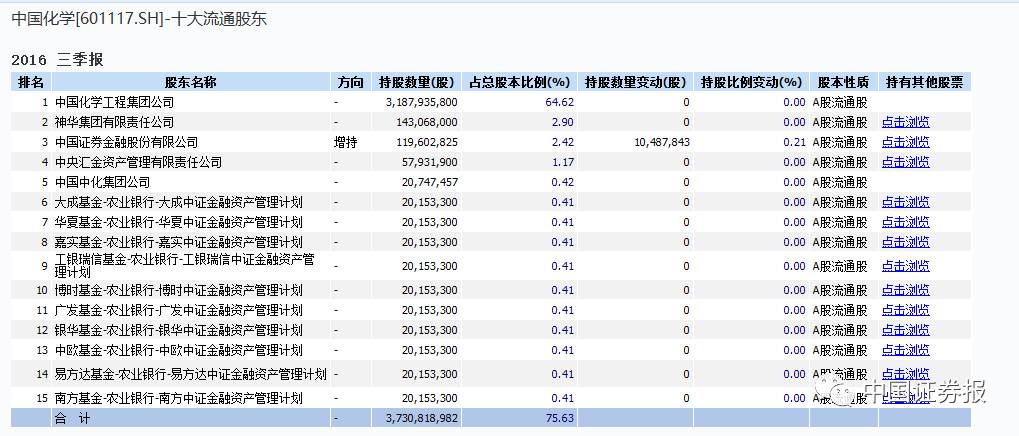Image resolution: width=1019 pixels, height=436 pixels.
Task: Open 点击浏览 link in 中欧基金 row
Action: pyautogui.click(x=905, y=350)
